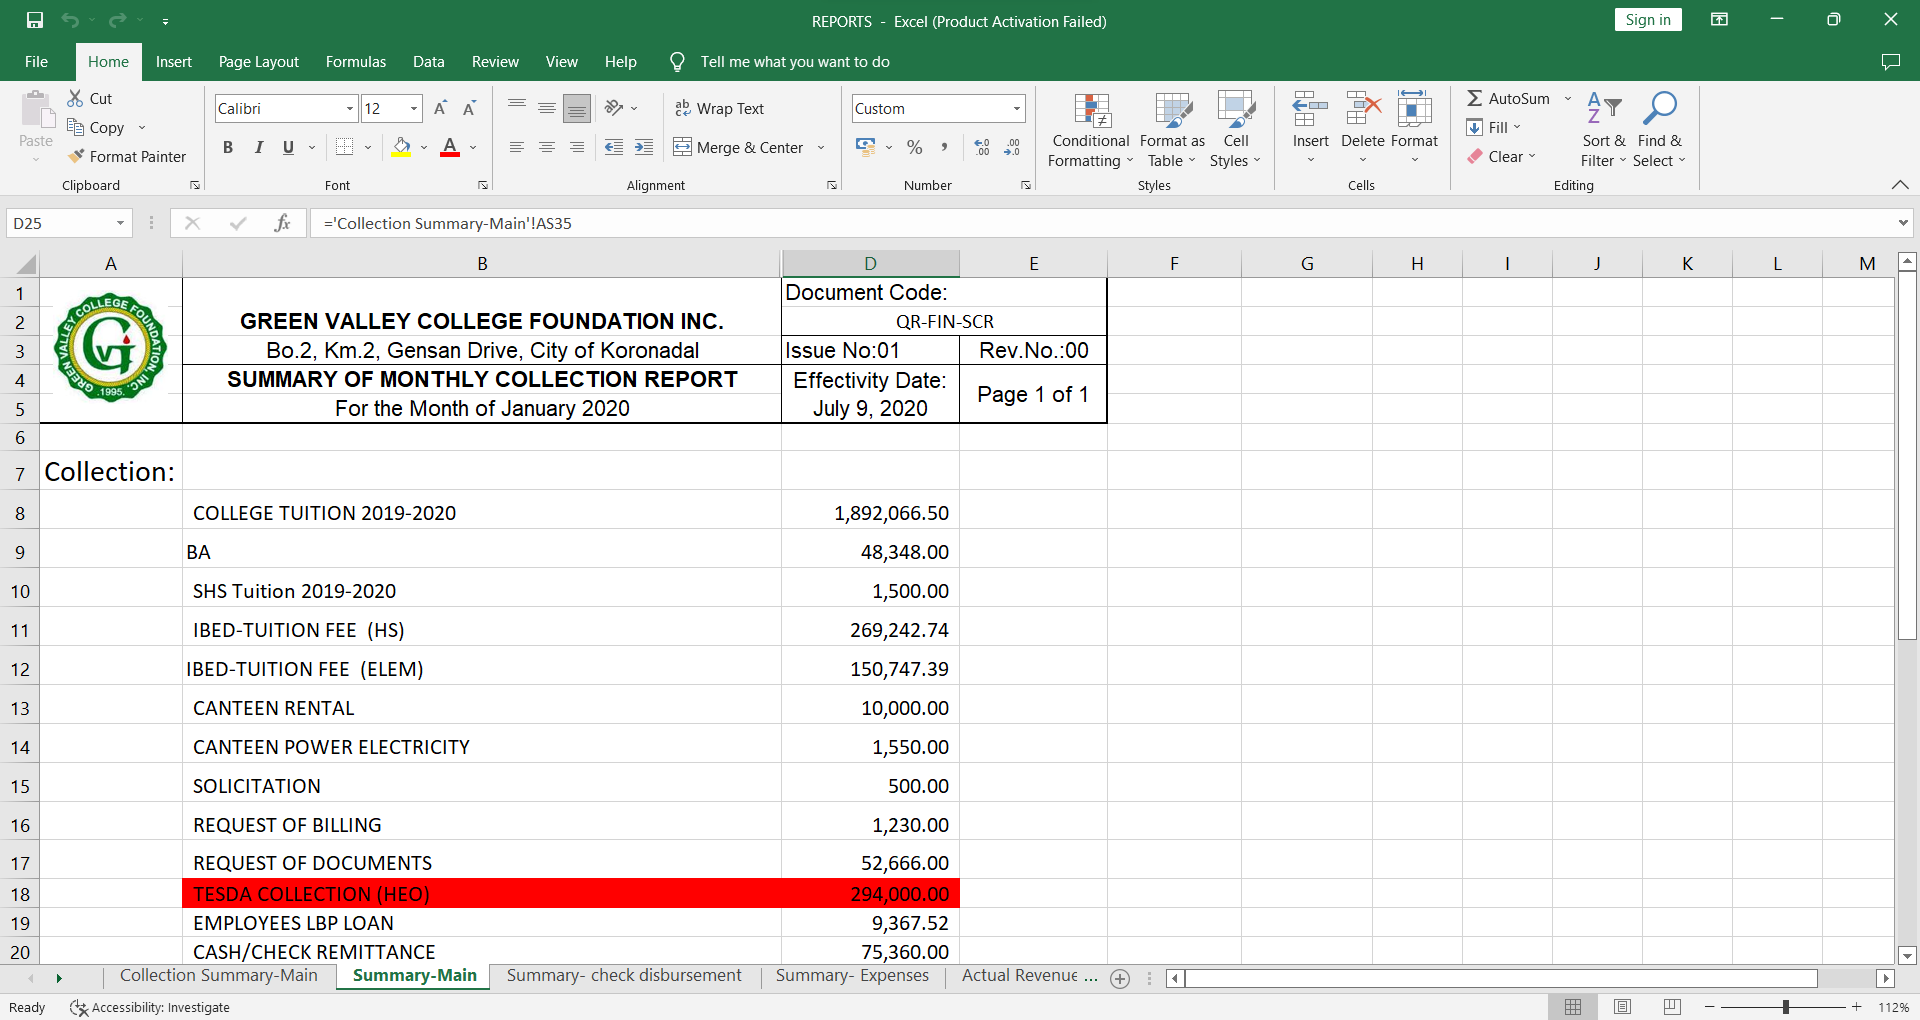Image resolution: width=1920 pixels, height=1020 pixels.
Task: Open Fill dropdown
Action: pyautogui.click(x=1494, y=127)
